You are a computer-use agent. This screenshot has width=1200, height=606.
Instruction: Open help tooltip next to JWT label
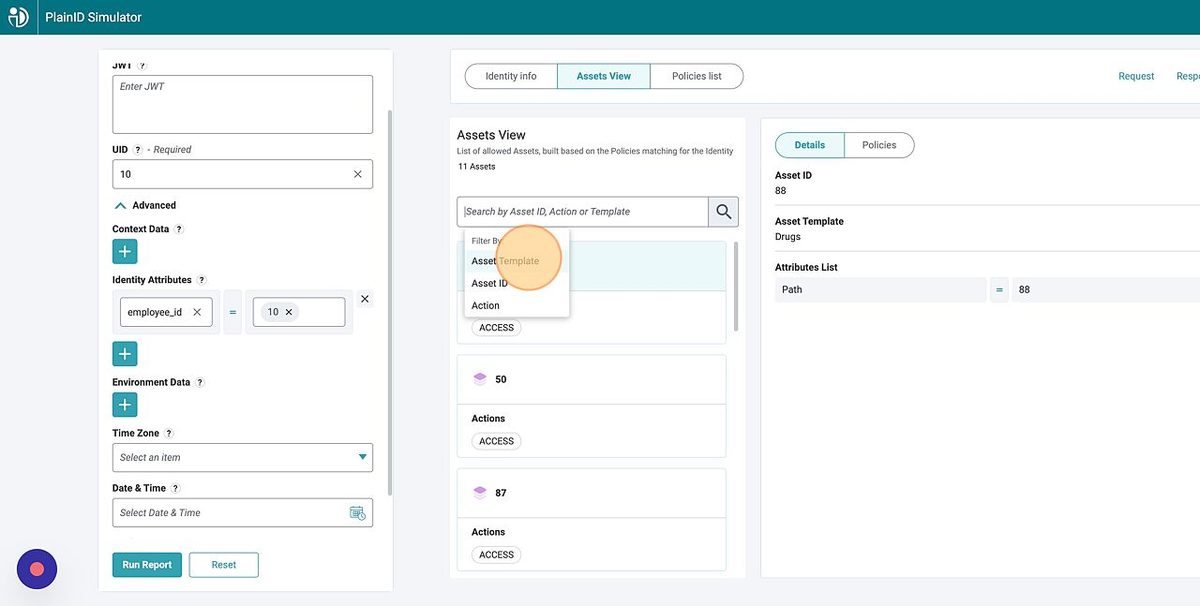[x=142, y=65]
